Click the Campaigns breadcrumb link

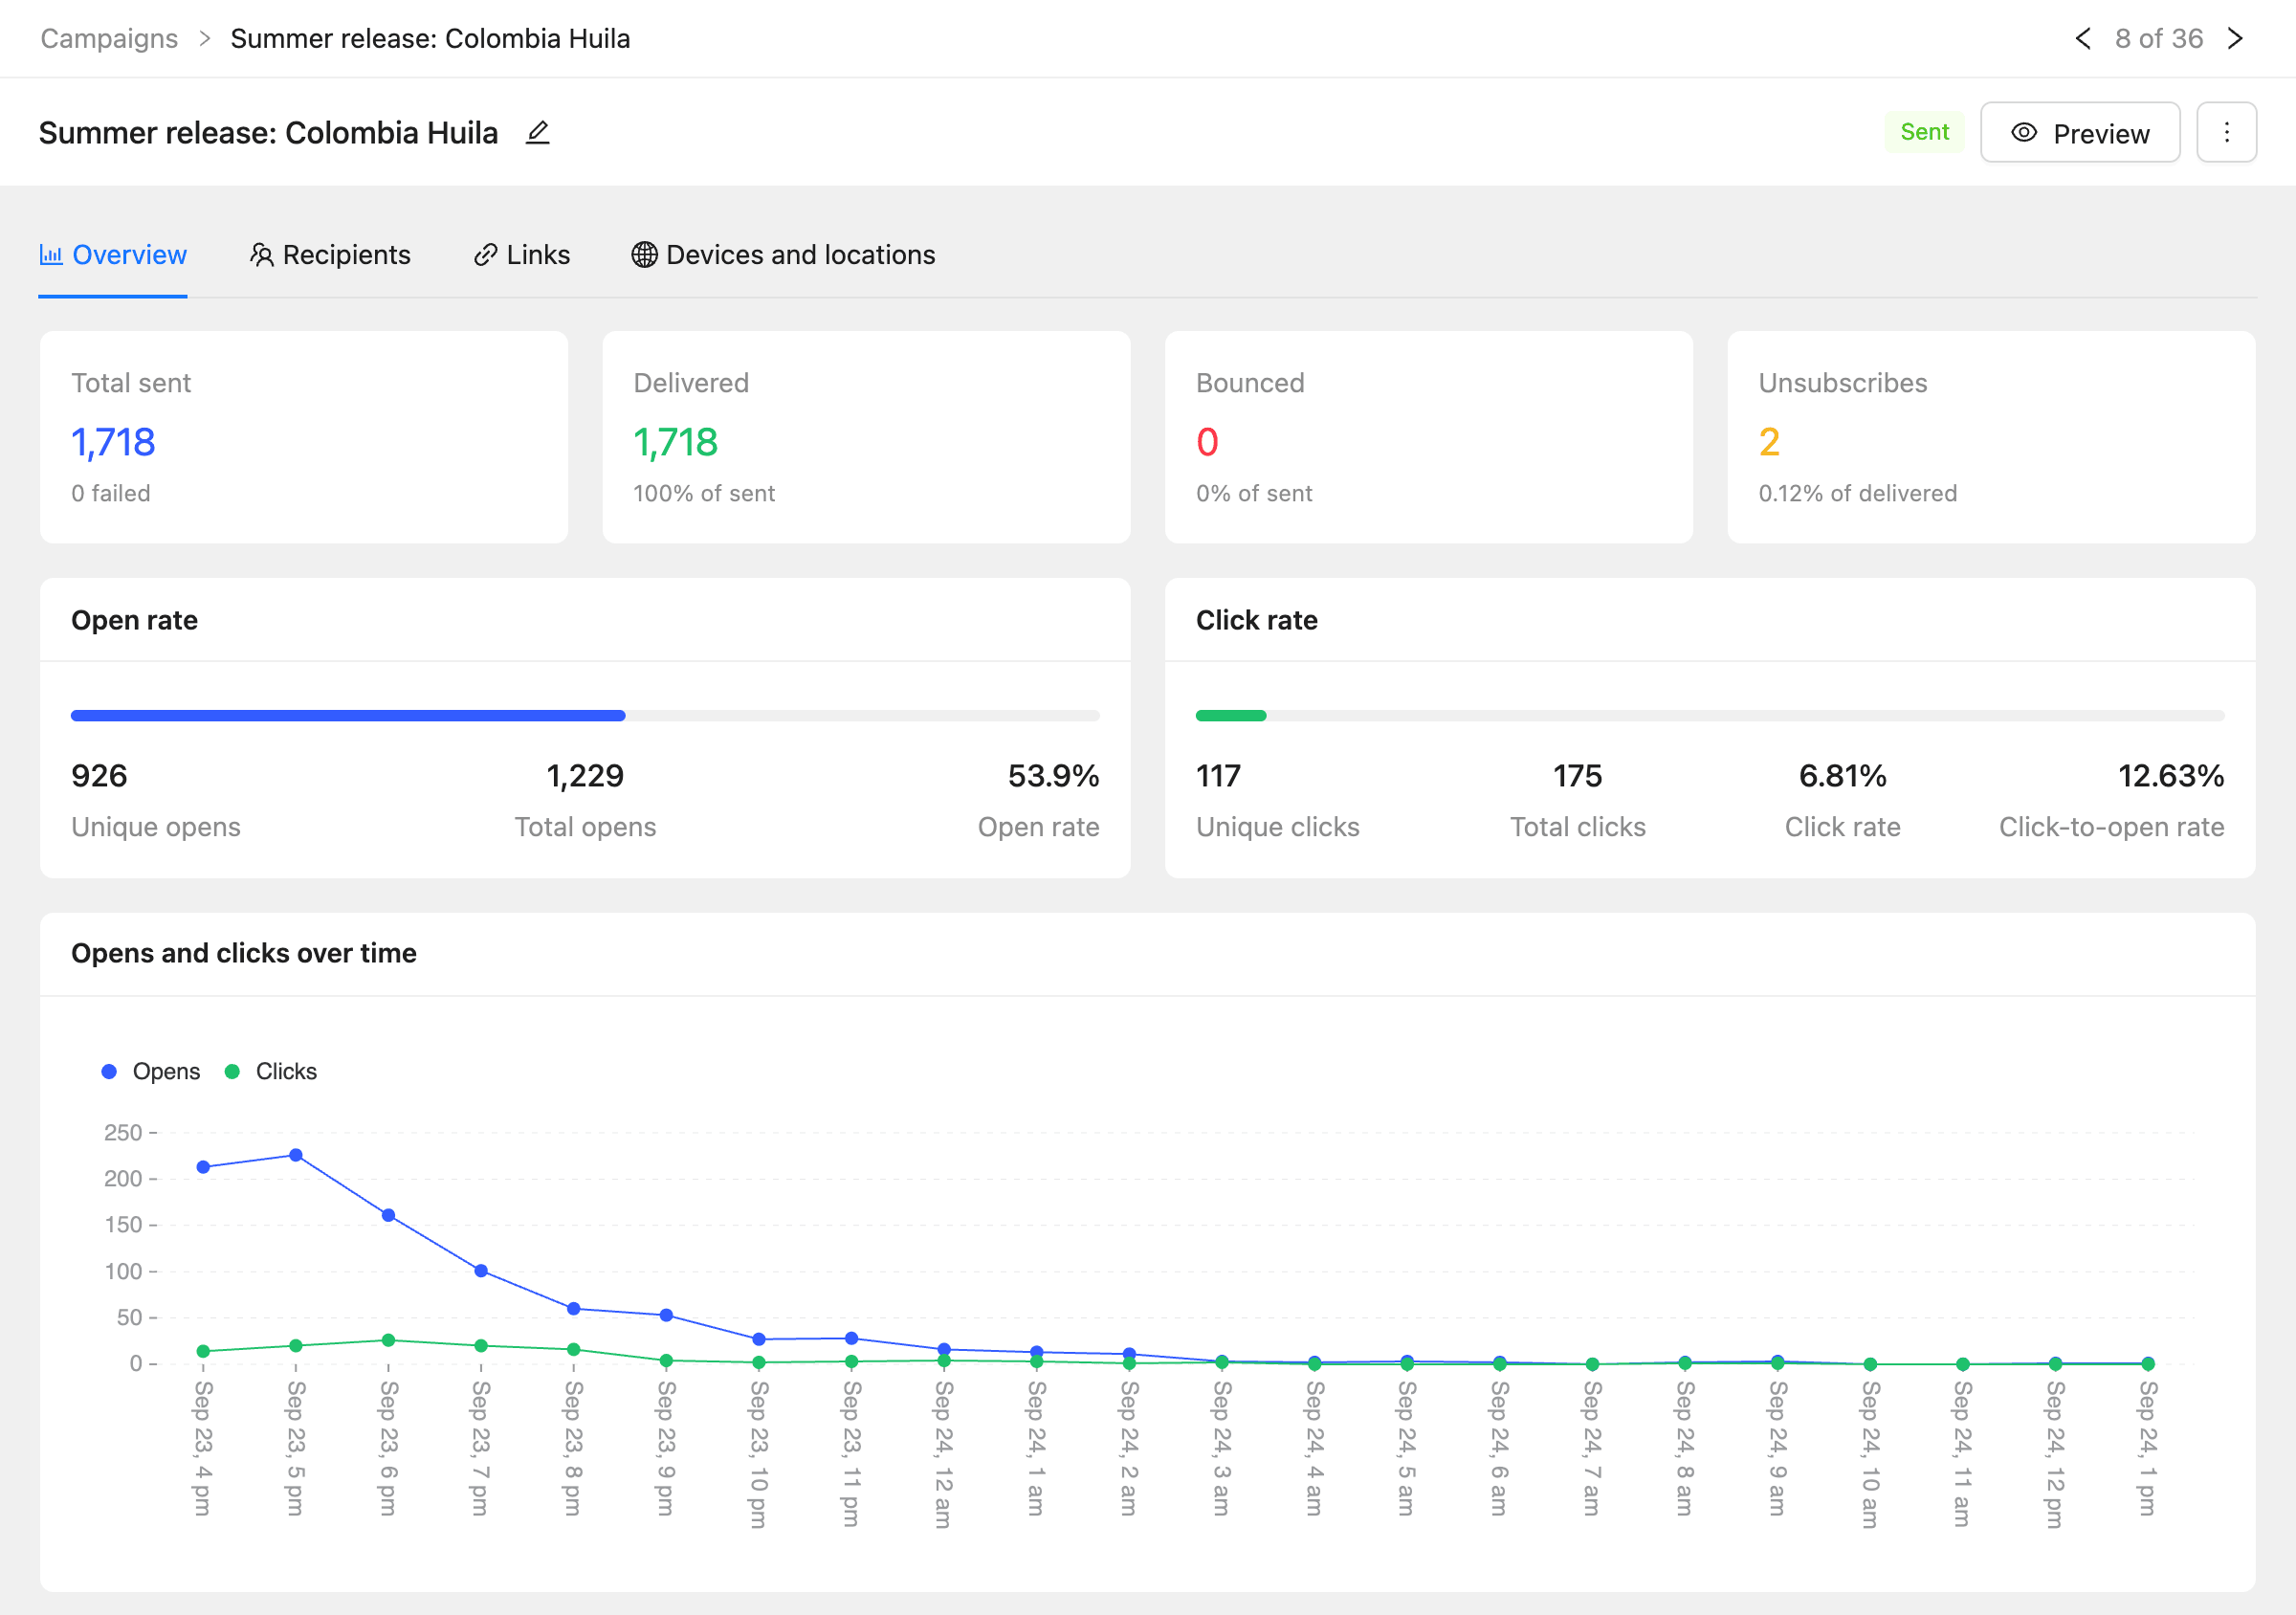(x=109, y=39)
